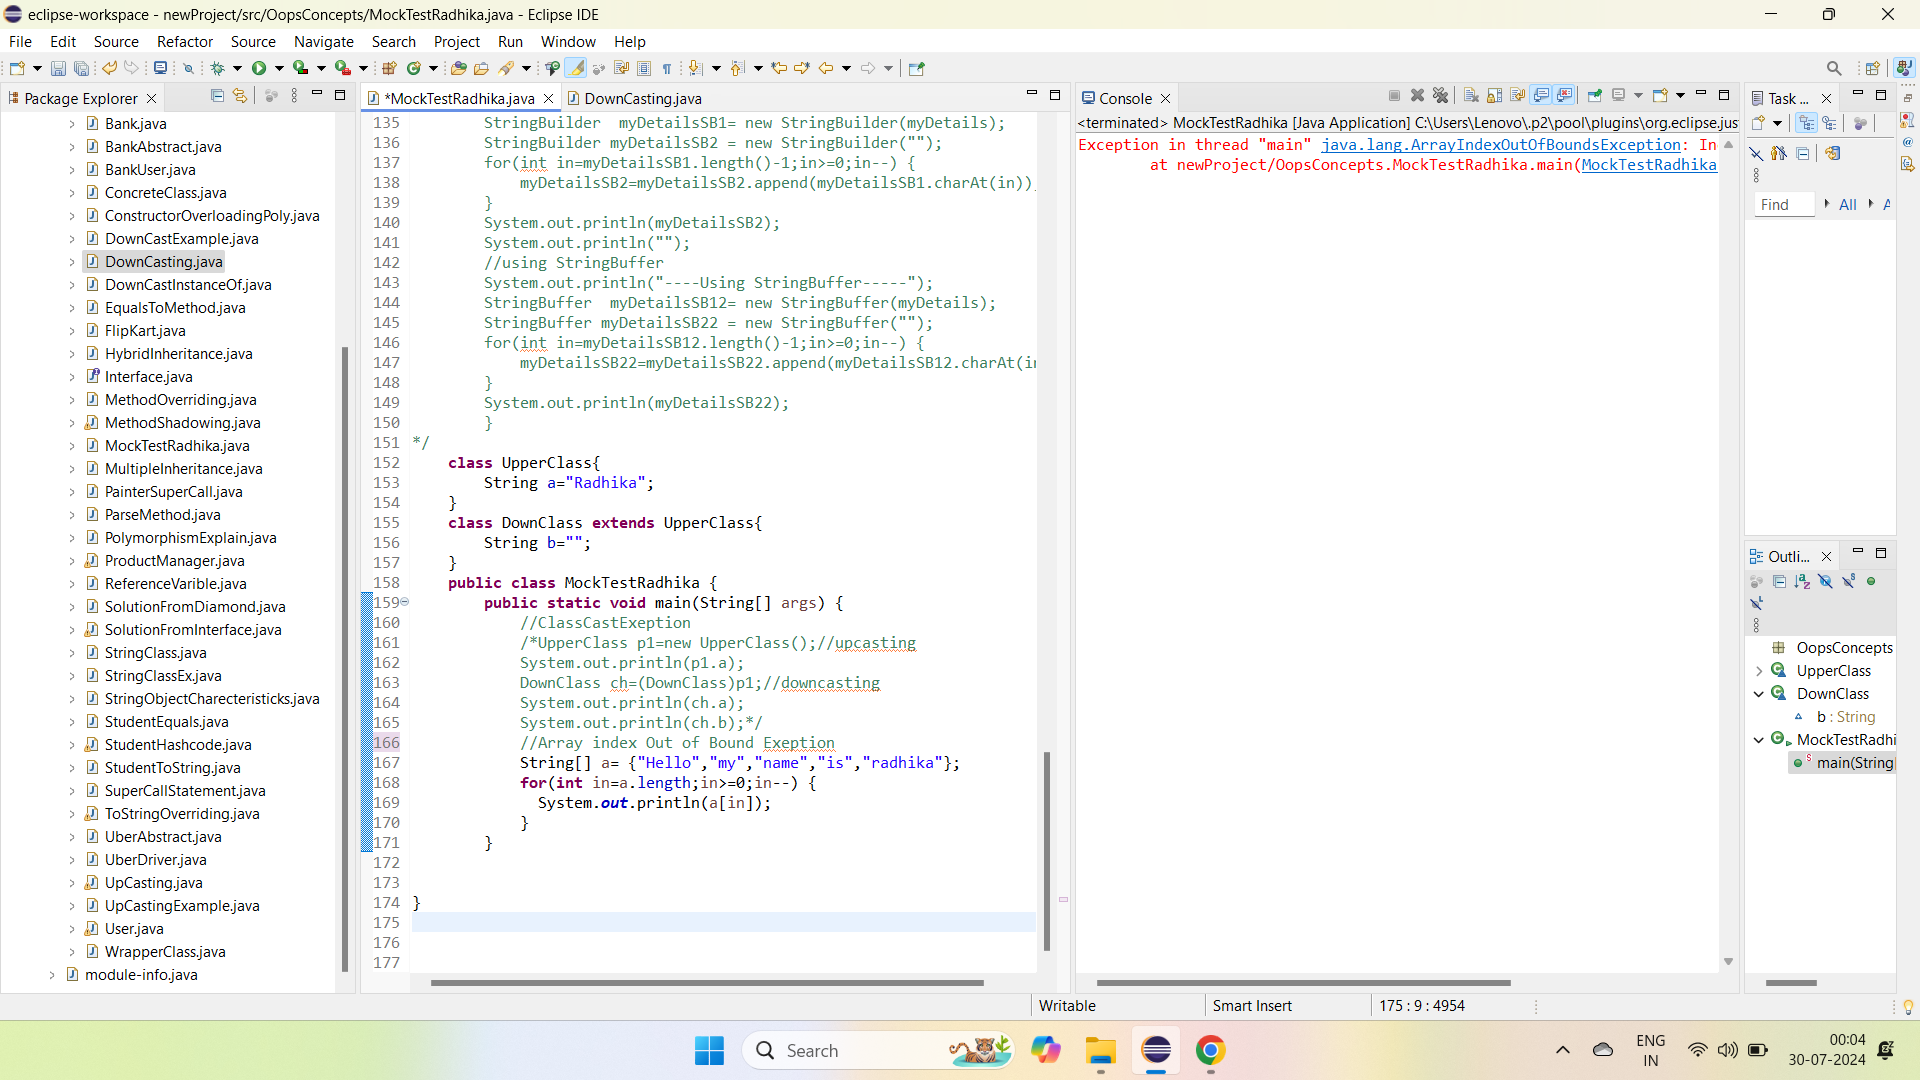Click the New Java Class icon
Viewport: 1920px width, 1080px height.
coord(413,68)
